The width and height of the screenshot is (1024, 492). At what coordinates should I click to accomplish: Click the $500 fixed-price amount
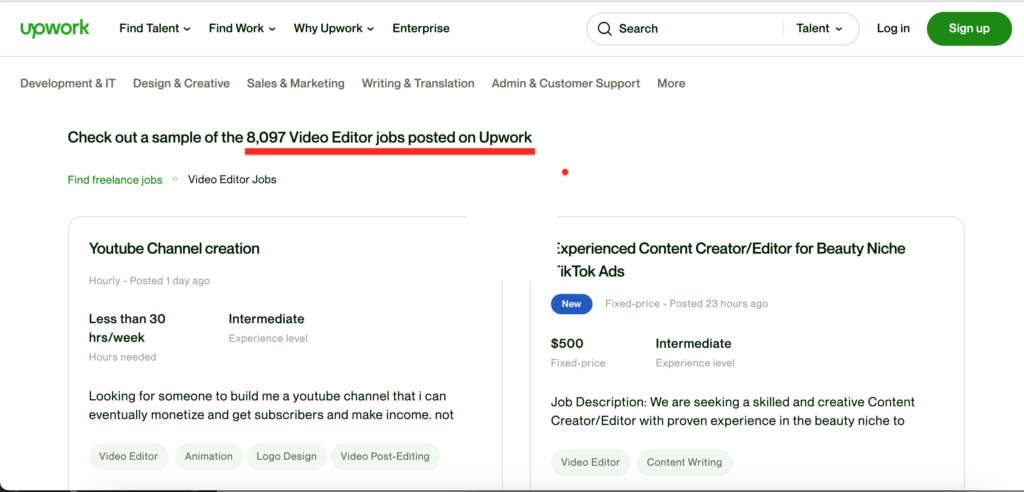point(567,344)
